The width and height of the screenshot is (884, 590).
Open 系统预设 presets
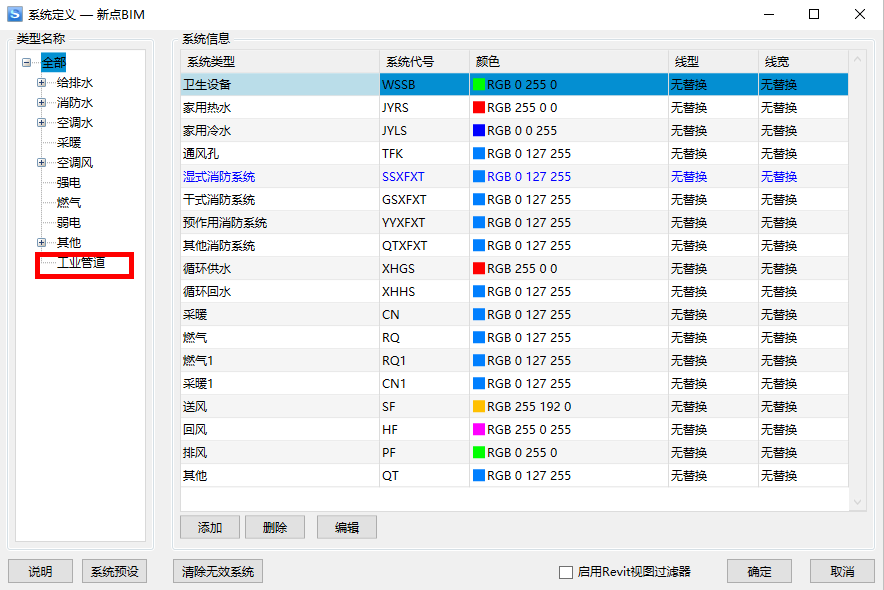coord(114,571)
